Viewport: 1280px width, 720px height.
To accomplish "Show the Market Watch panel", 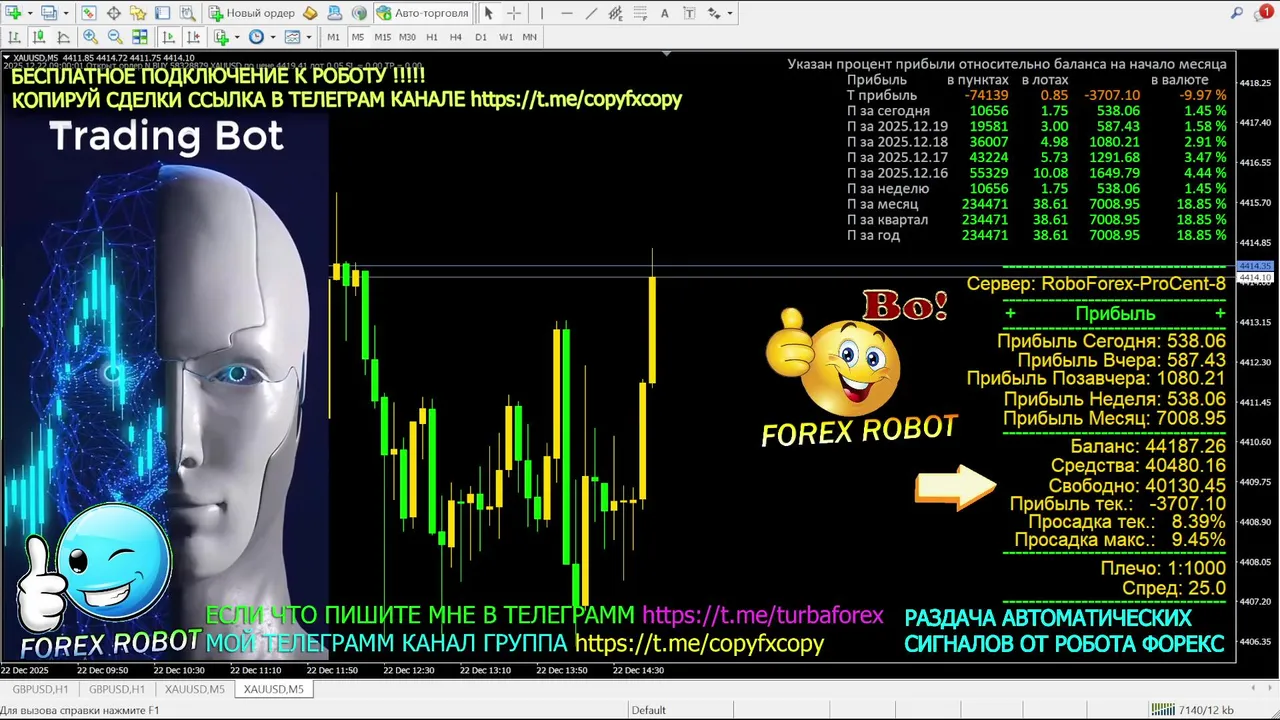I will (x=88, y=13).
